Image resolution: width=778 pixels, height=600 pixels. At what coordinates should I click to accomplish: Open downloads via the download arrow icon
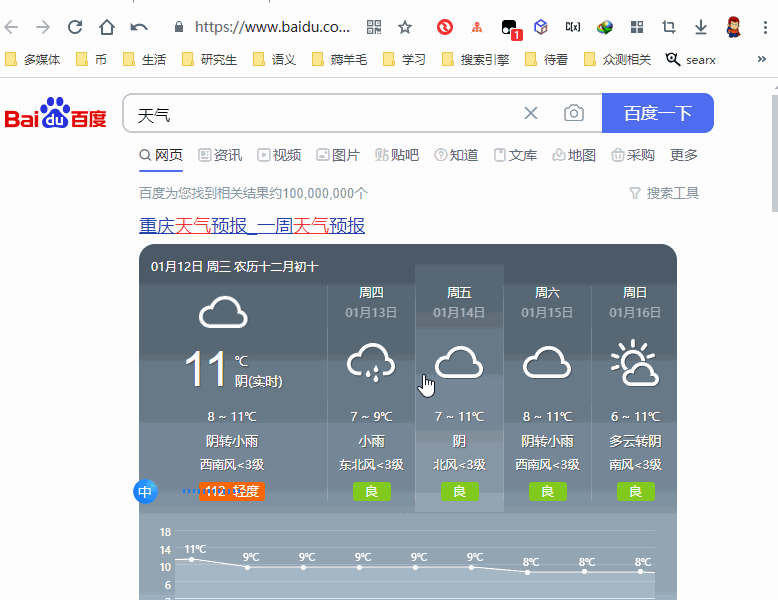701,27
